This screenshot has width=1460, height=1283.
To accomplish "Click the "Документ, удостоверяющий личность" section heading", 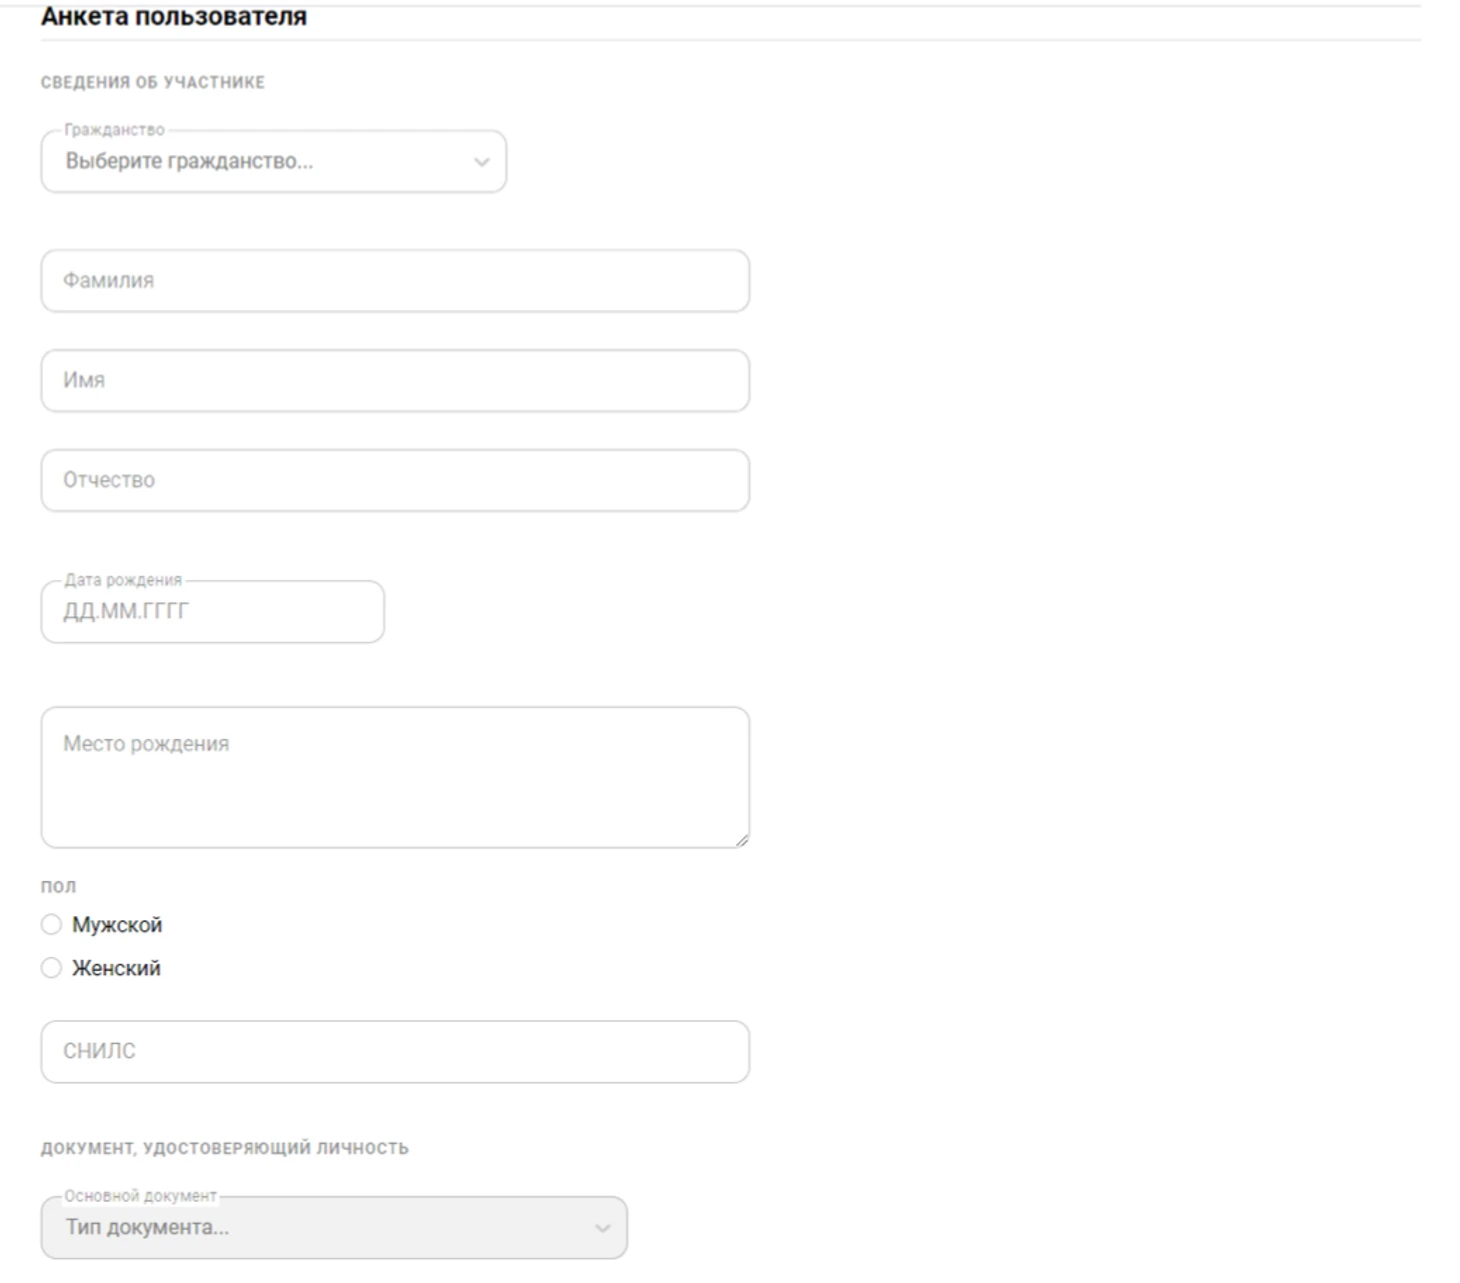I will 225,1148.
